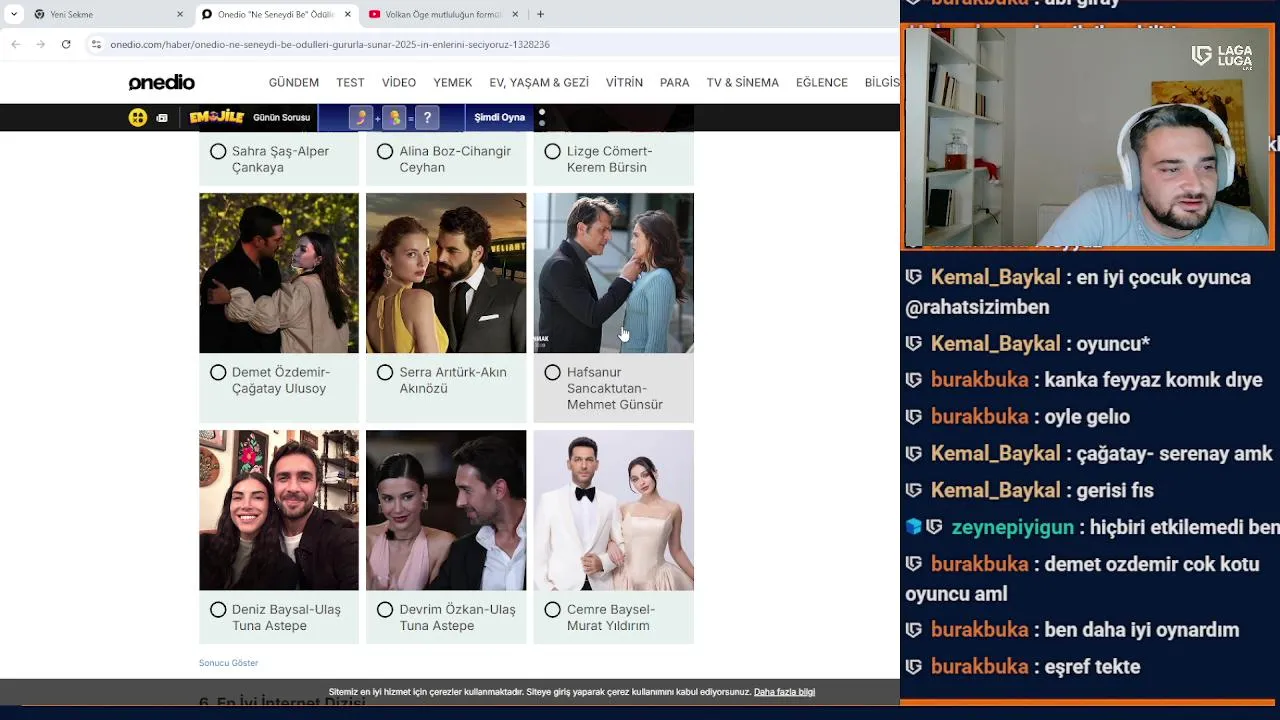Viewport: 1280px width, 720px height.
Task: Choose Lizge Cömert-Kerem Bürsin radio option
Action: [x=552, y=152]
